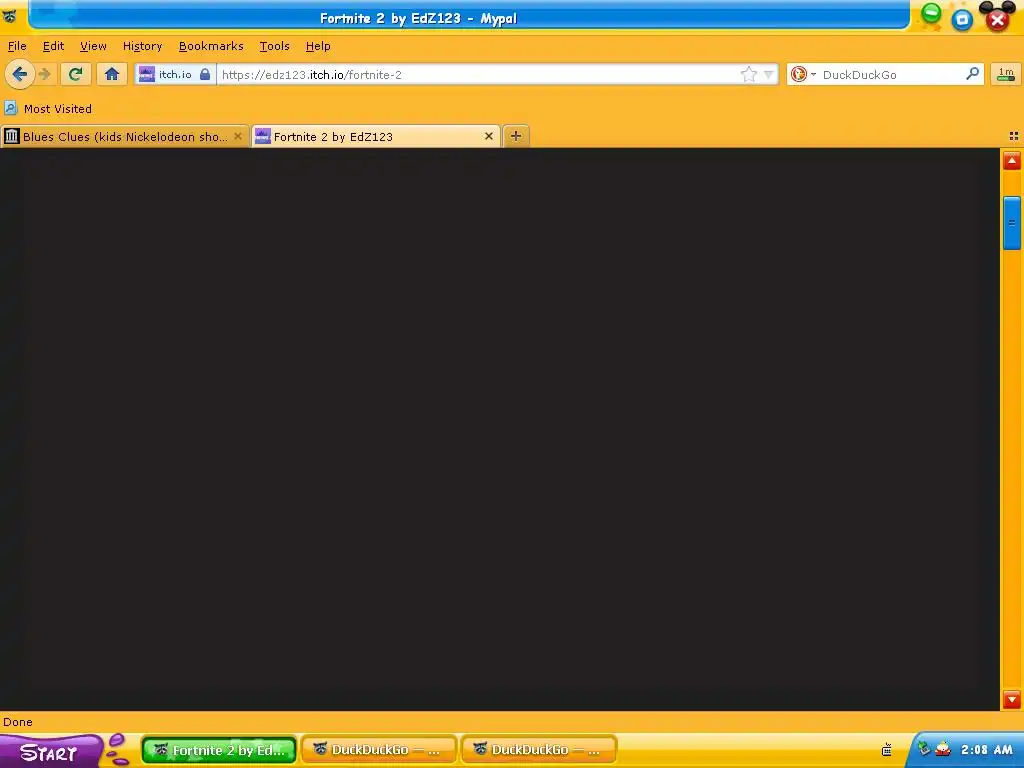This screenshot has height=768, width=1024.
Task: Open the Tools menu
Action: pos(274,46)
